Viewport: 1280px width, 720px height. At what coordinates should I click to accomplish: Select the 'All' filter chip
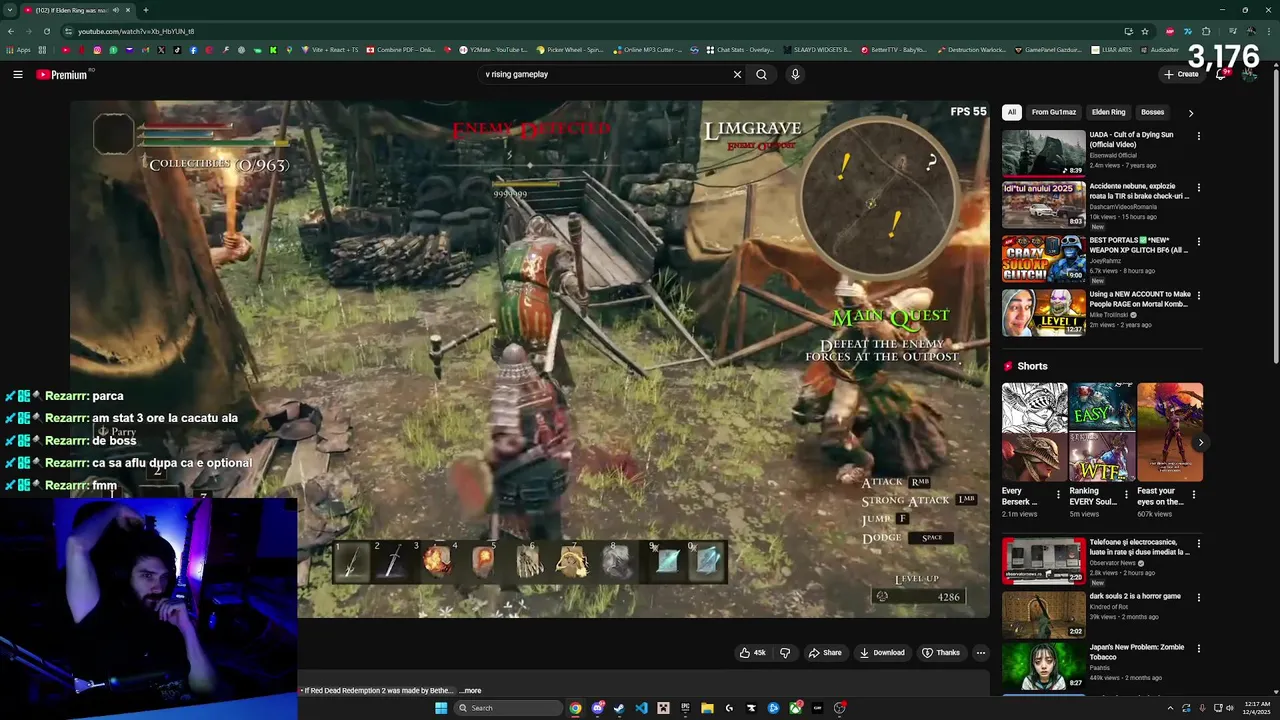1012,112
